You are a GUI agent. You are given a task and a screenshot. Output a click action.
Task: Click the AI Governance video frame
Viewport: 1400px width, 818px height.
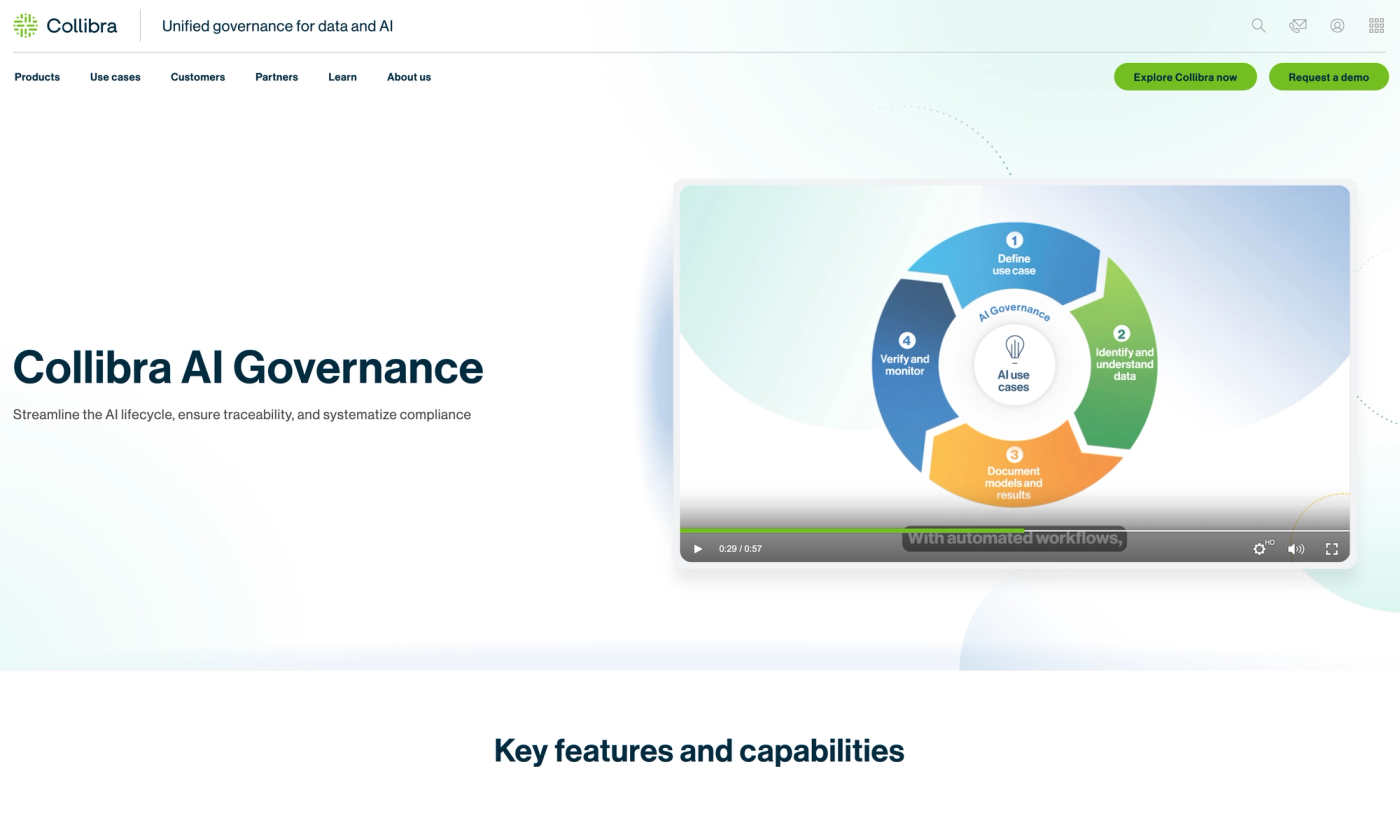(x=1015, y=373)
